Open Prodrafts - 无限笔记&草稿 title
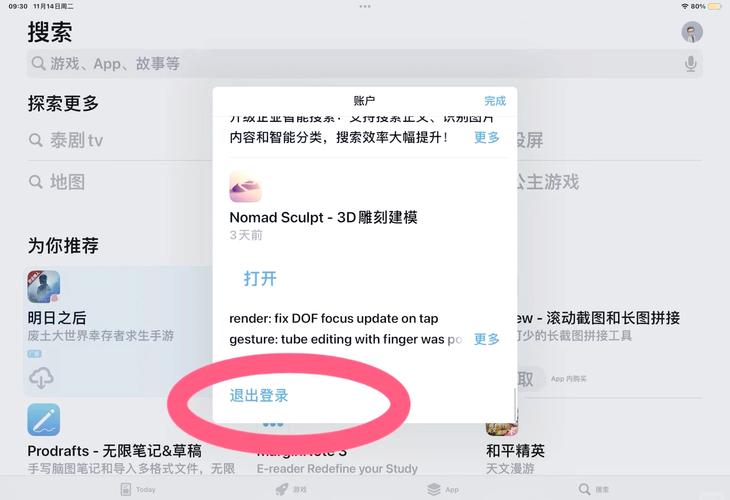Image resolution: width=730 pixels, height=500 pixels. coord(115,451)
